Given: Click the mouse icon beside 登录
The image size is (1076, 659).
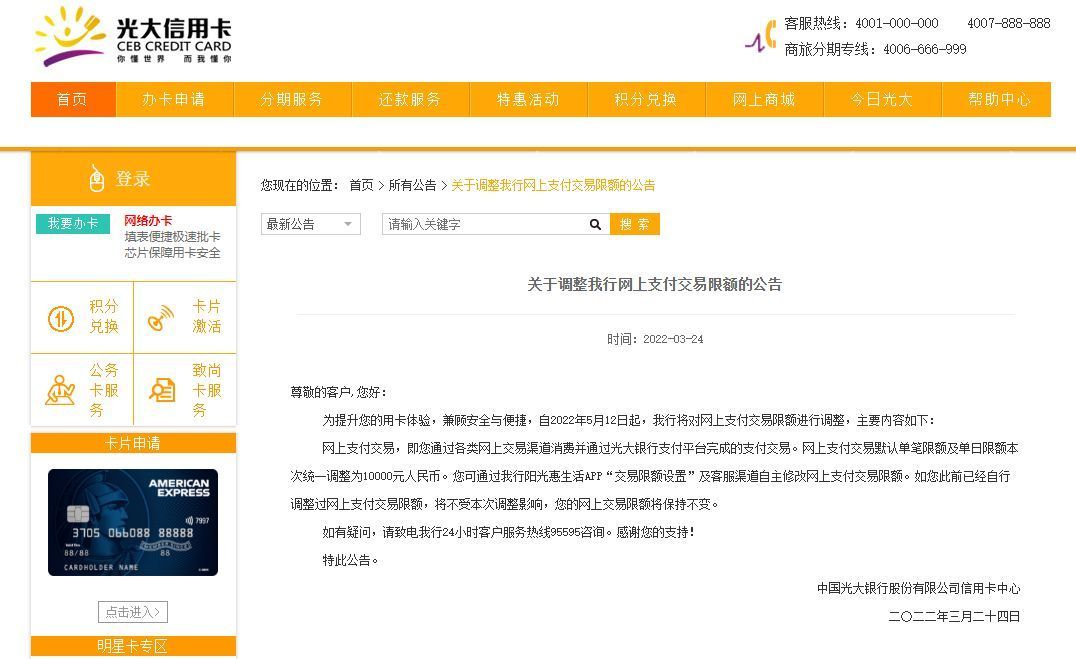Looking at the screenshot, I should pos(96,179).
